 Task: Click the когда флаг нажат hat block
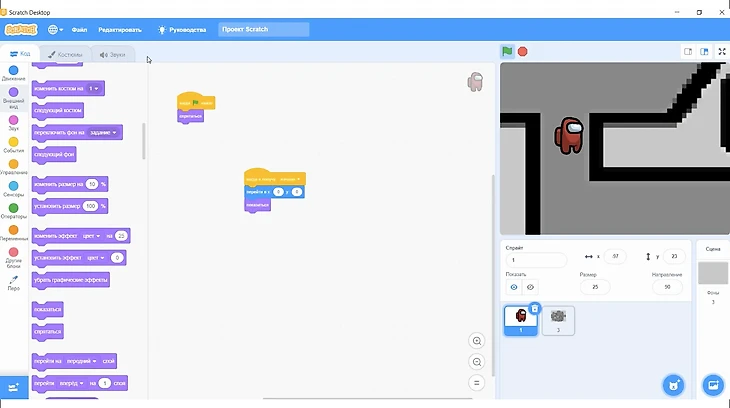coord(196,101)
